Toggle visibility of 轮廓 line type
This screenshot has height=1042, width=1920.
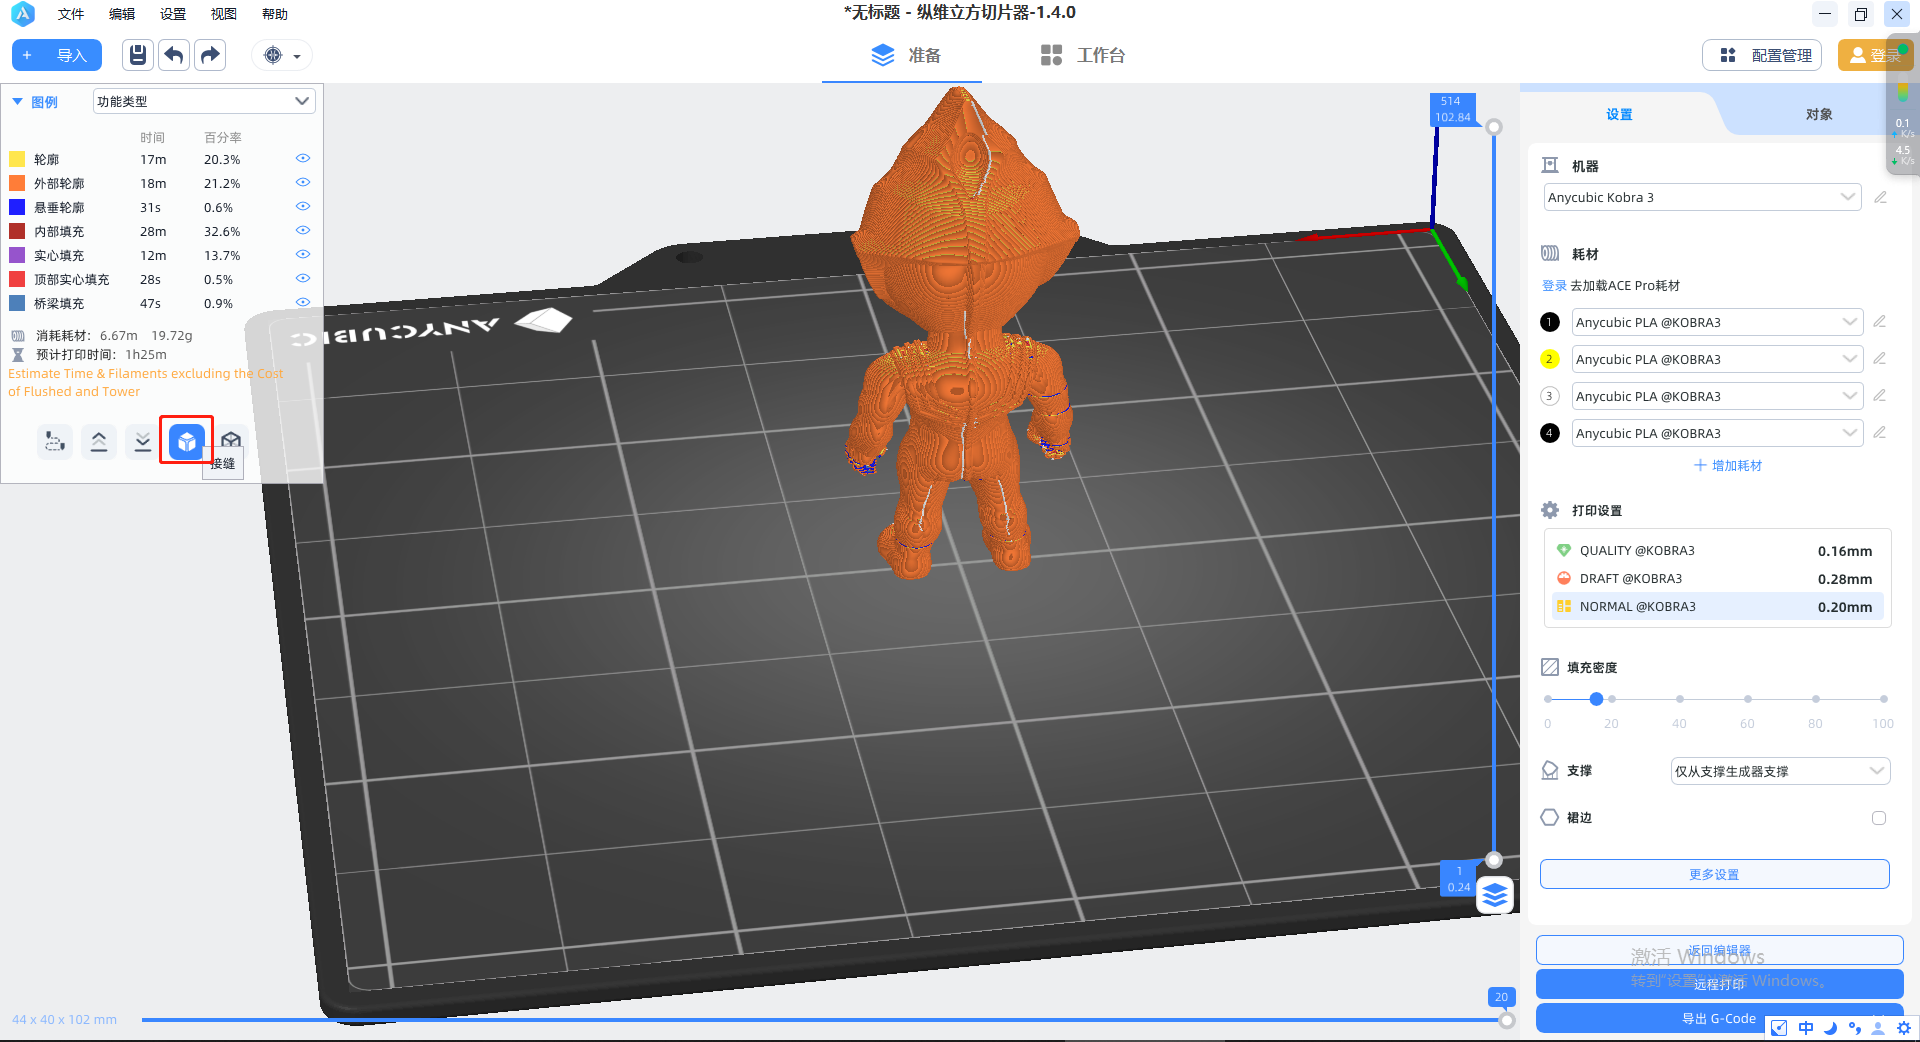(x=303, y=159)
